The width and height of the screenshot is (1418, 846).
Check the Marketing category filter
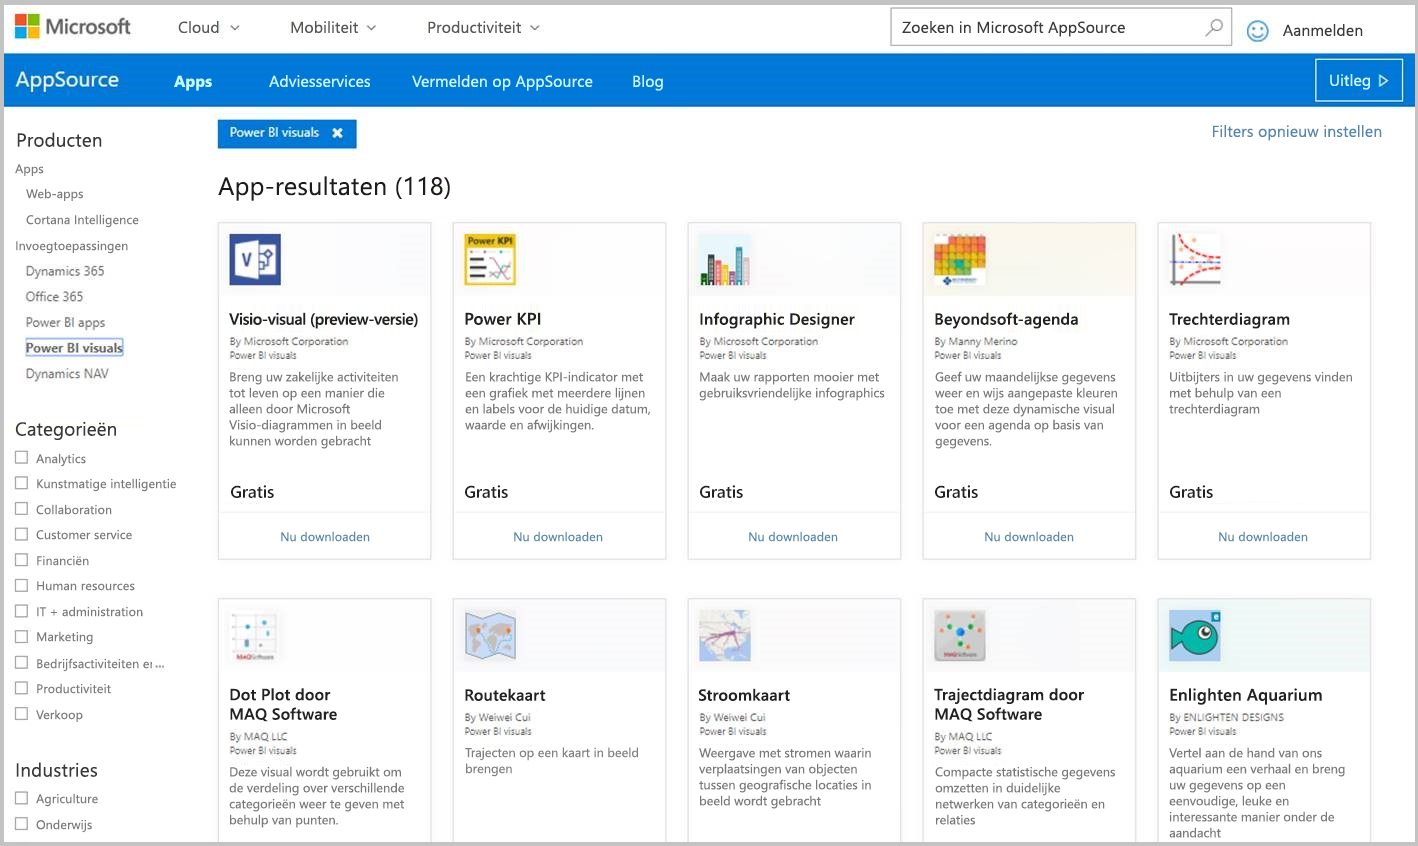20,637
